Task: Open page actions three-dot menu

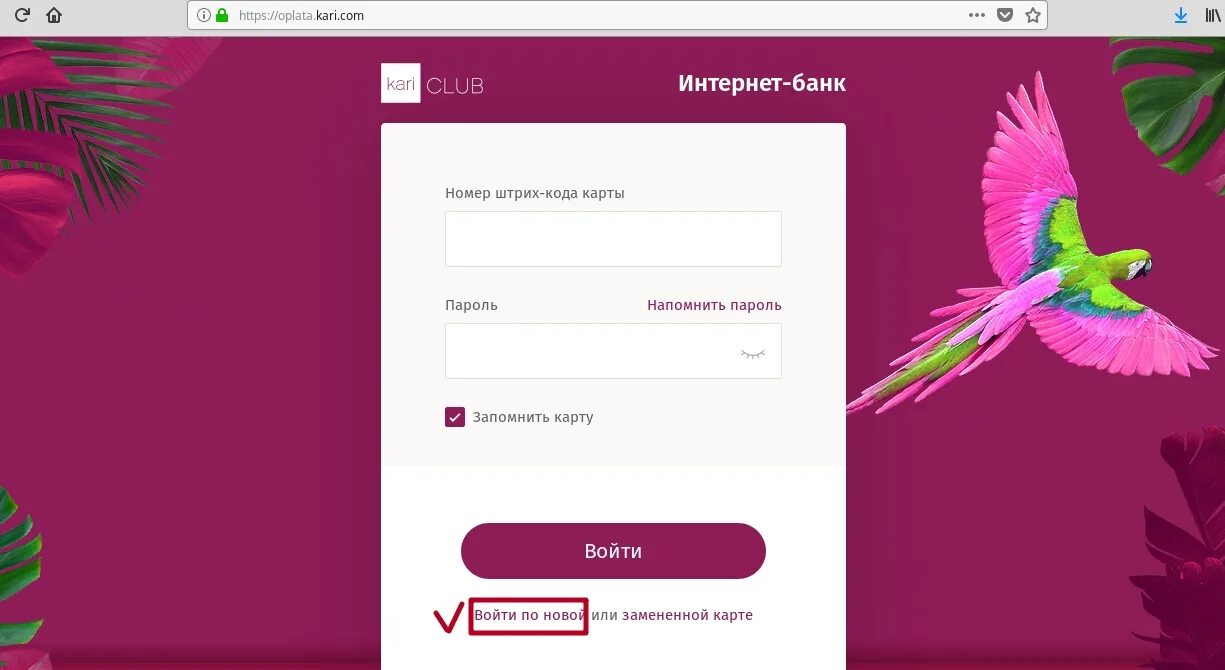Action: (x=977, y=15)
